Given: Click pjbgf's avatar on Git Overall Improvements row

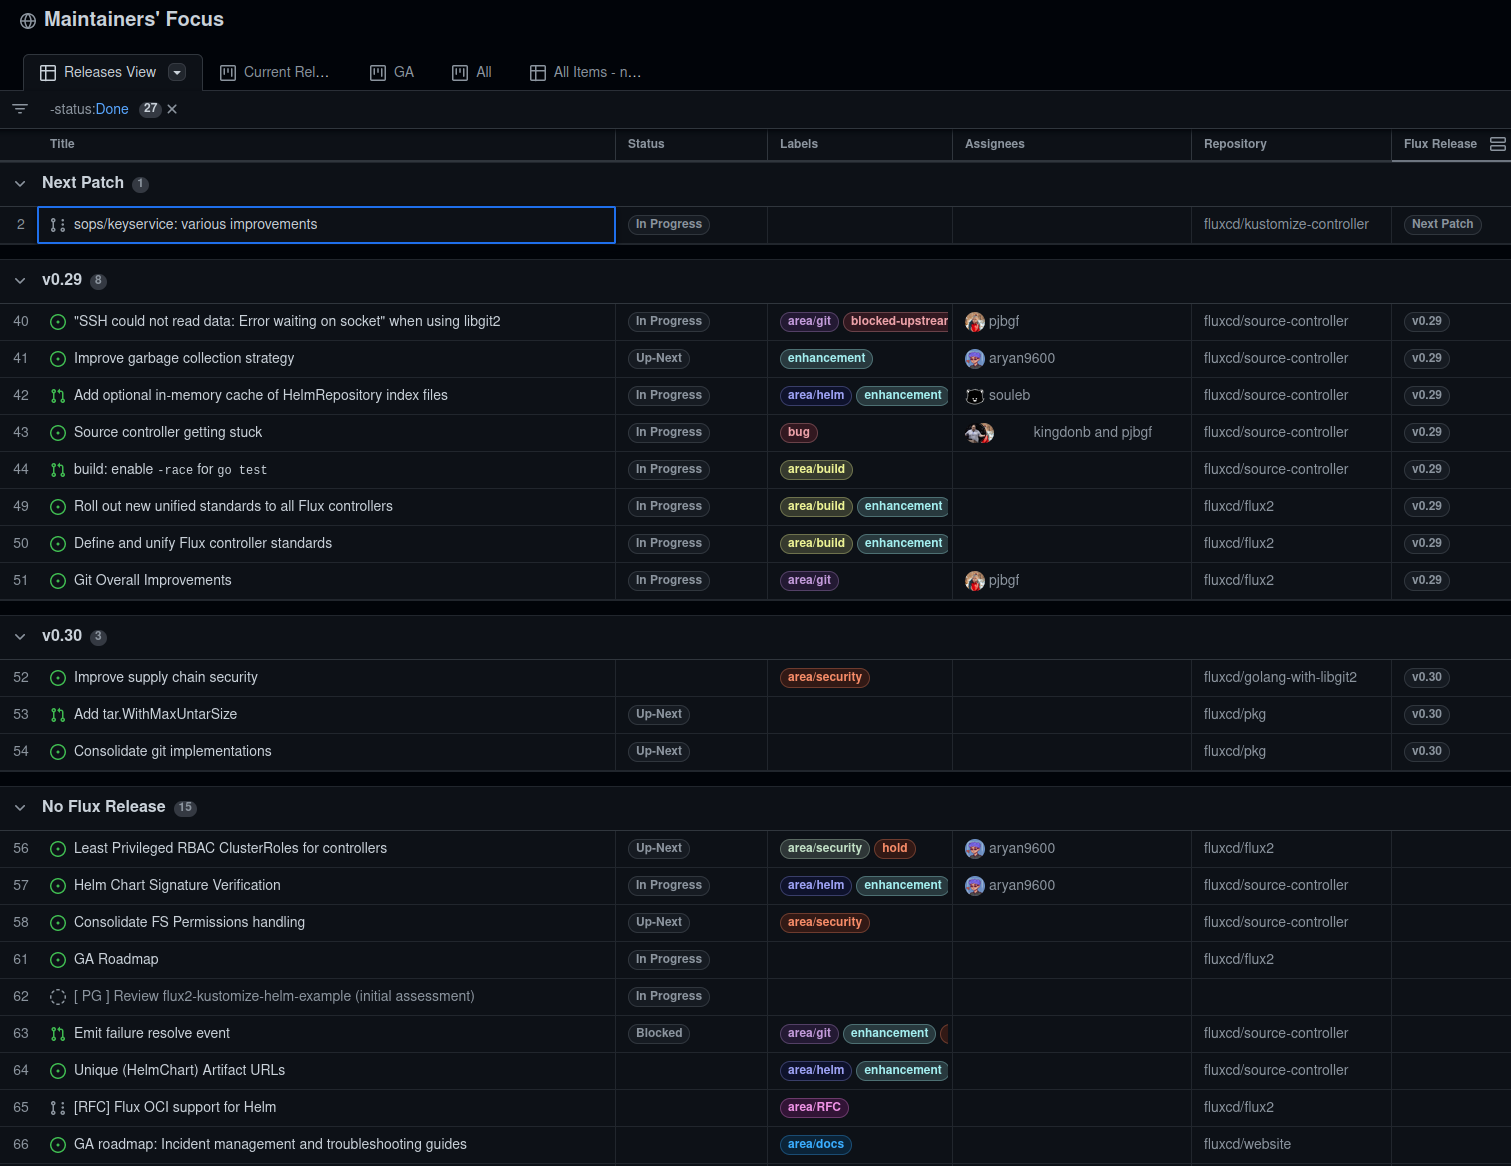Looking at the screenshot, I should click(974, 580).
